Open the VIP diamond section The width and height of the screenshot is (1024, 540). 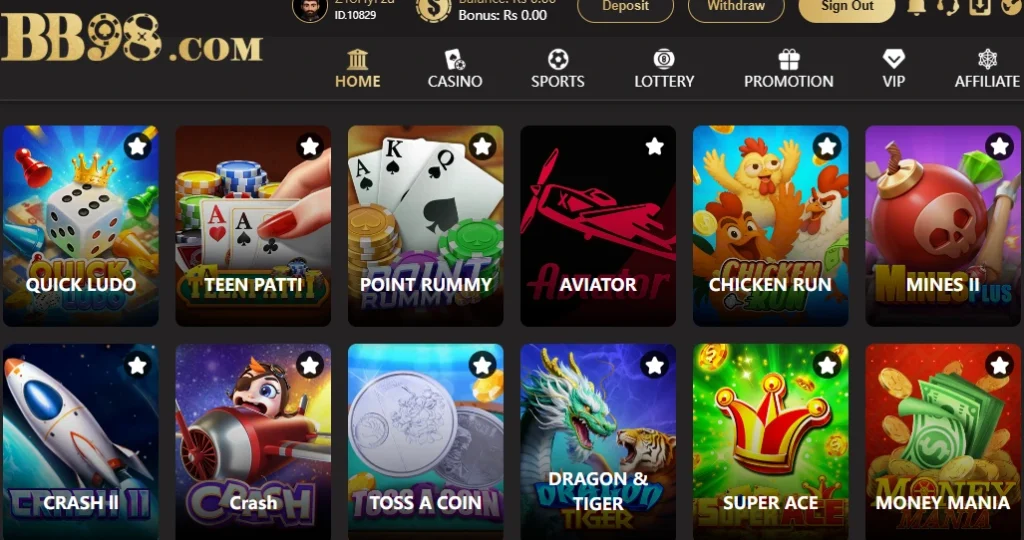(x=893, y=69)
